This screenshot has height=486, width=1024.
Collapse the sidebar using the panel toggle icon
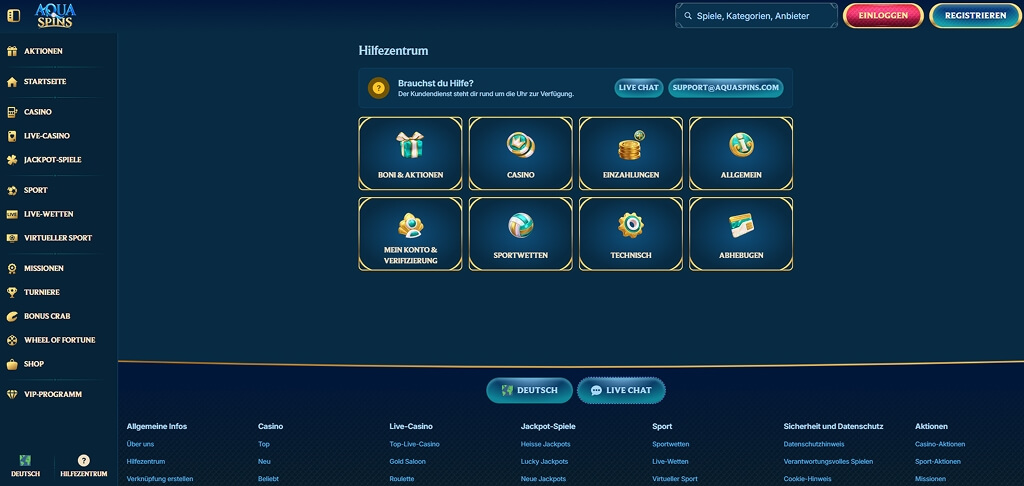13,16
